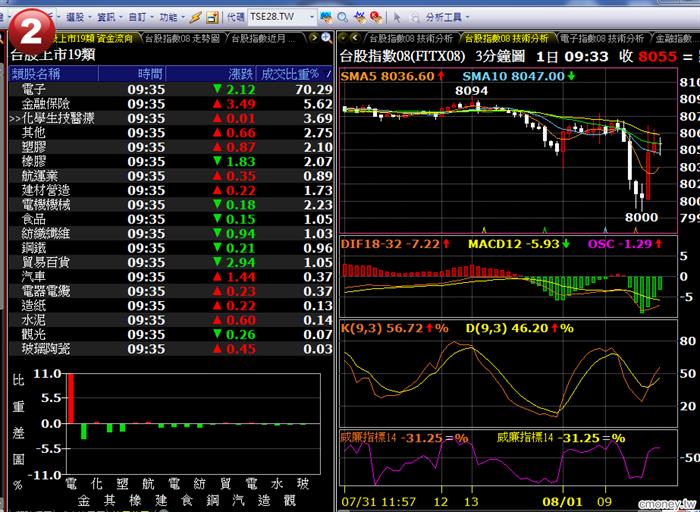700x512 pixels.
Task: Open the 功能 menu dropdown
Action: (x=172, y=17)
